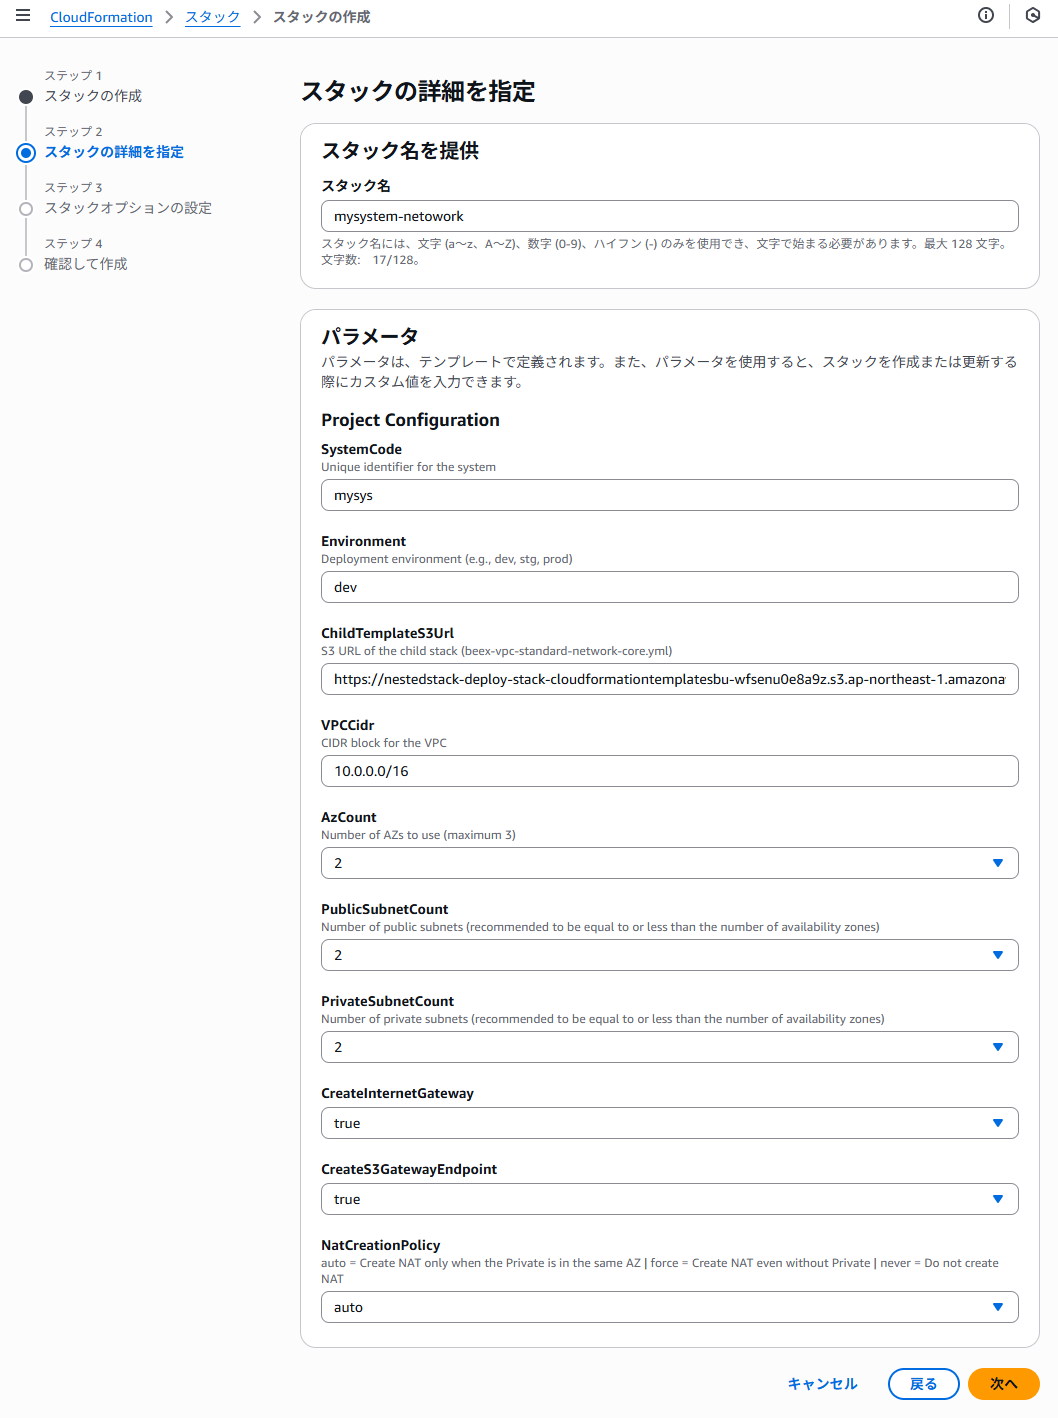The height and width of the screenshot is (1418, 1058).
Task: Click the パラメータ section heading
Action: pyautogui.click(x=370, y=336)
